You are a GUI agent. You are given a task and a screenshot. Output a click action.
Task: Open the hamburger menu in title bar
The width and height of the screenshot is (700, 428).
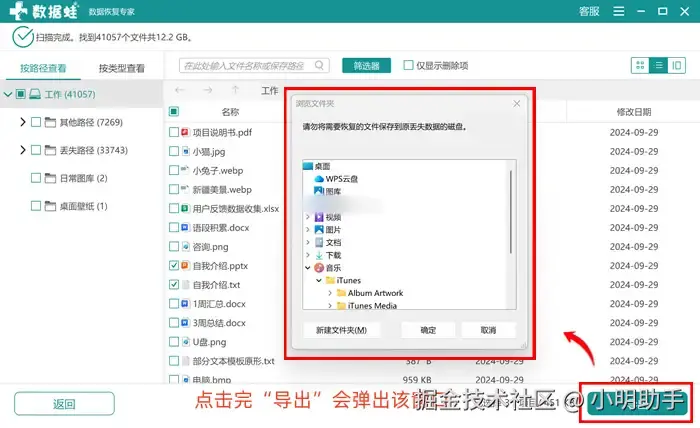coord(619,11)
